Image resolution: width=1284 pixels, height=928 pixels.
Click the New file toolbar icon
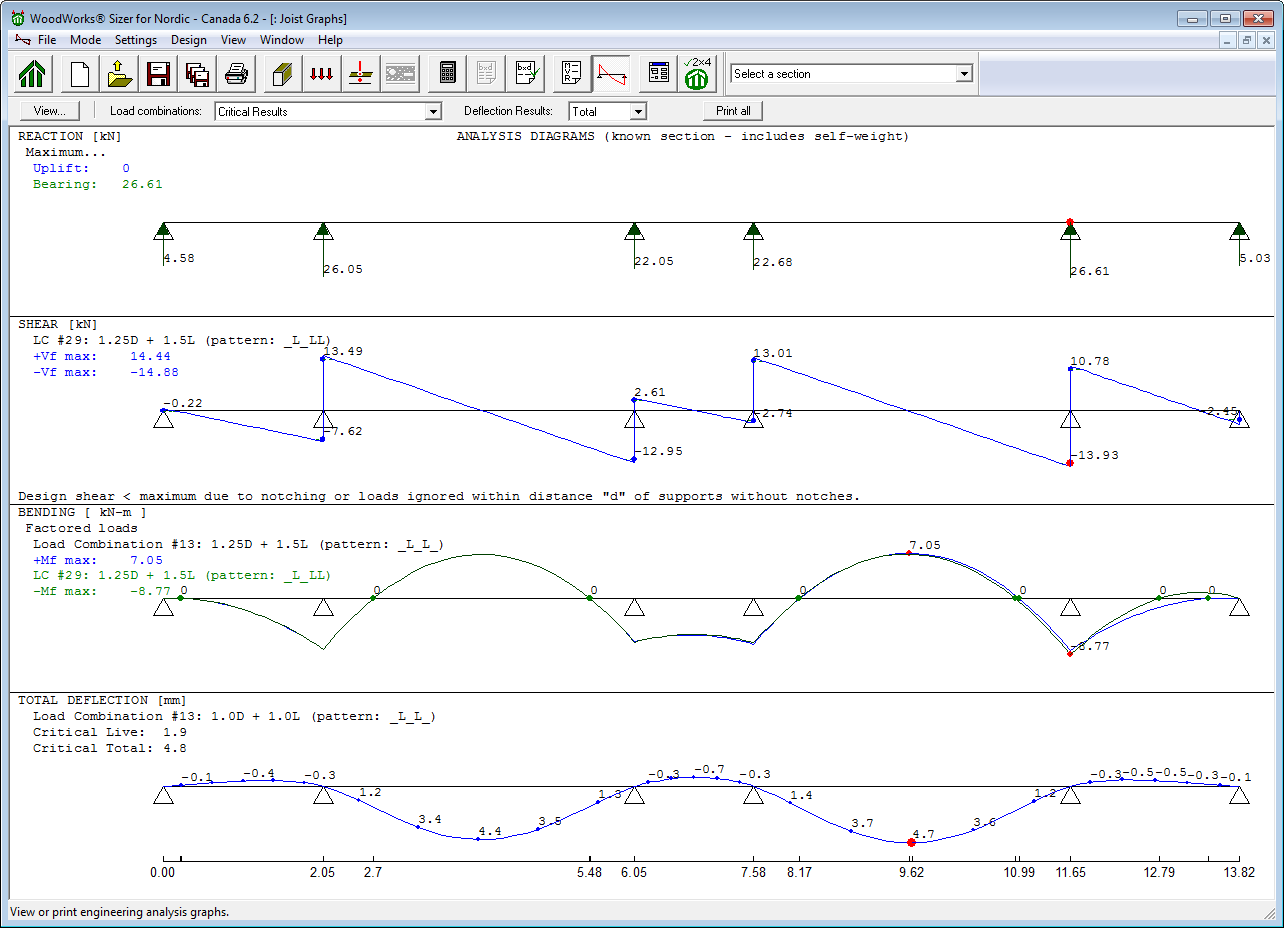tap(80, 74)
